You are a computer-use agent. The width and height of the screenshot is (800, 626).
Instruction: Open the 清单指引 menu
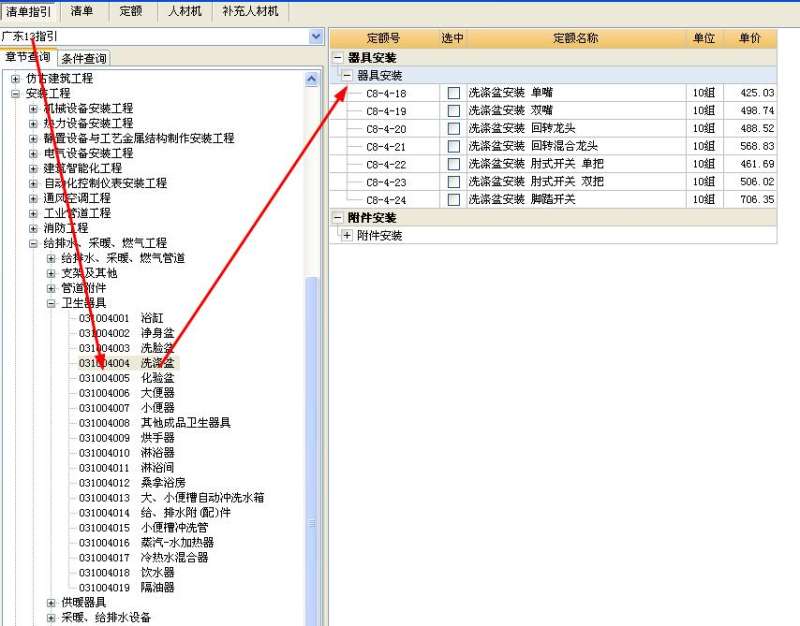(x=30, y=11)
